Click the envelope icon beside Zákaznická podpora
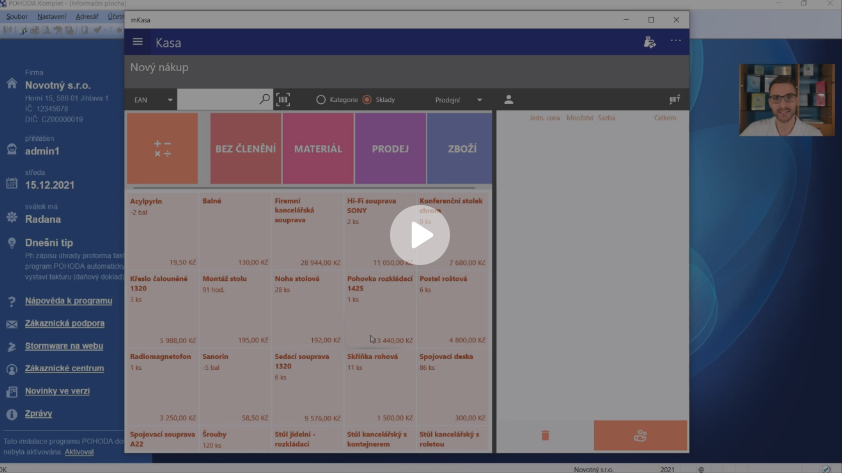Image resolution: width=842 pixels, height=473 pixels. click(x=12, y=324)
